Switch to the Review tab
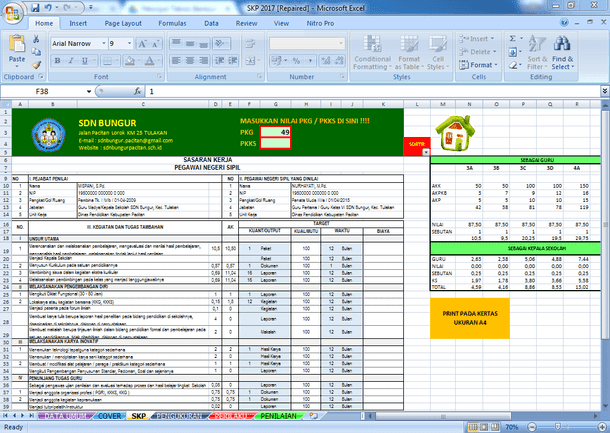610x433 pixels. pos(247,23)
